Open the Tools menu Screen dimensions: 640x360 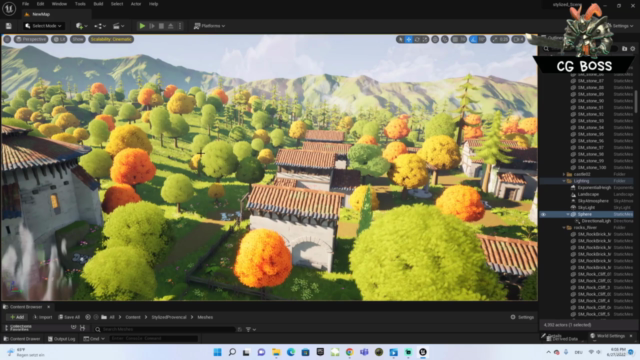coord(80,4)
